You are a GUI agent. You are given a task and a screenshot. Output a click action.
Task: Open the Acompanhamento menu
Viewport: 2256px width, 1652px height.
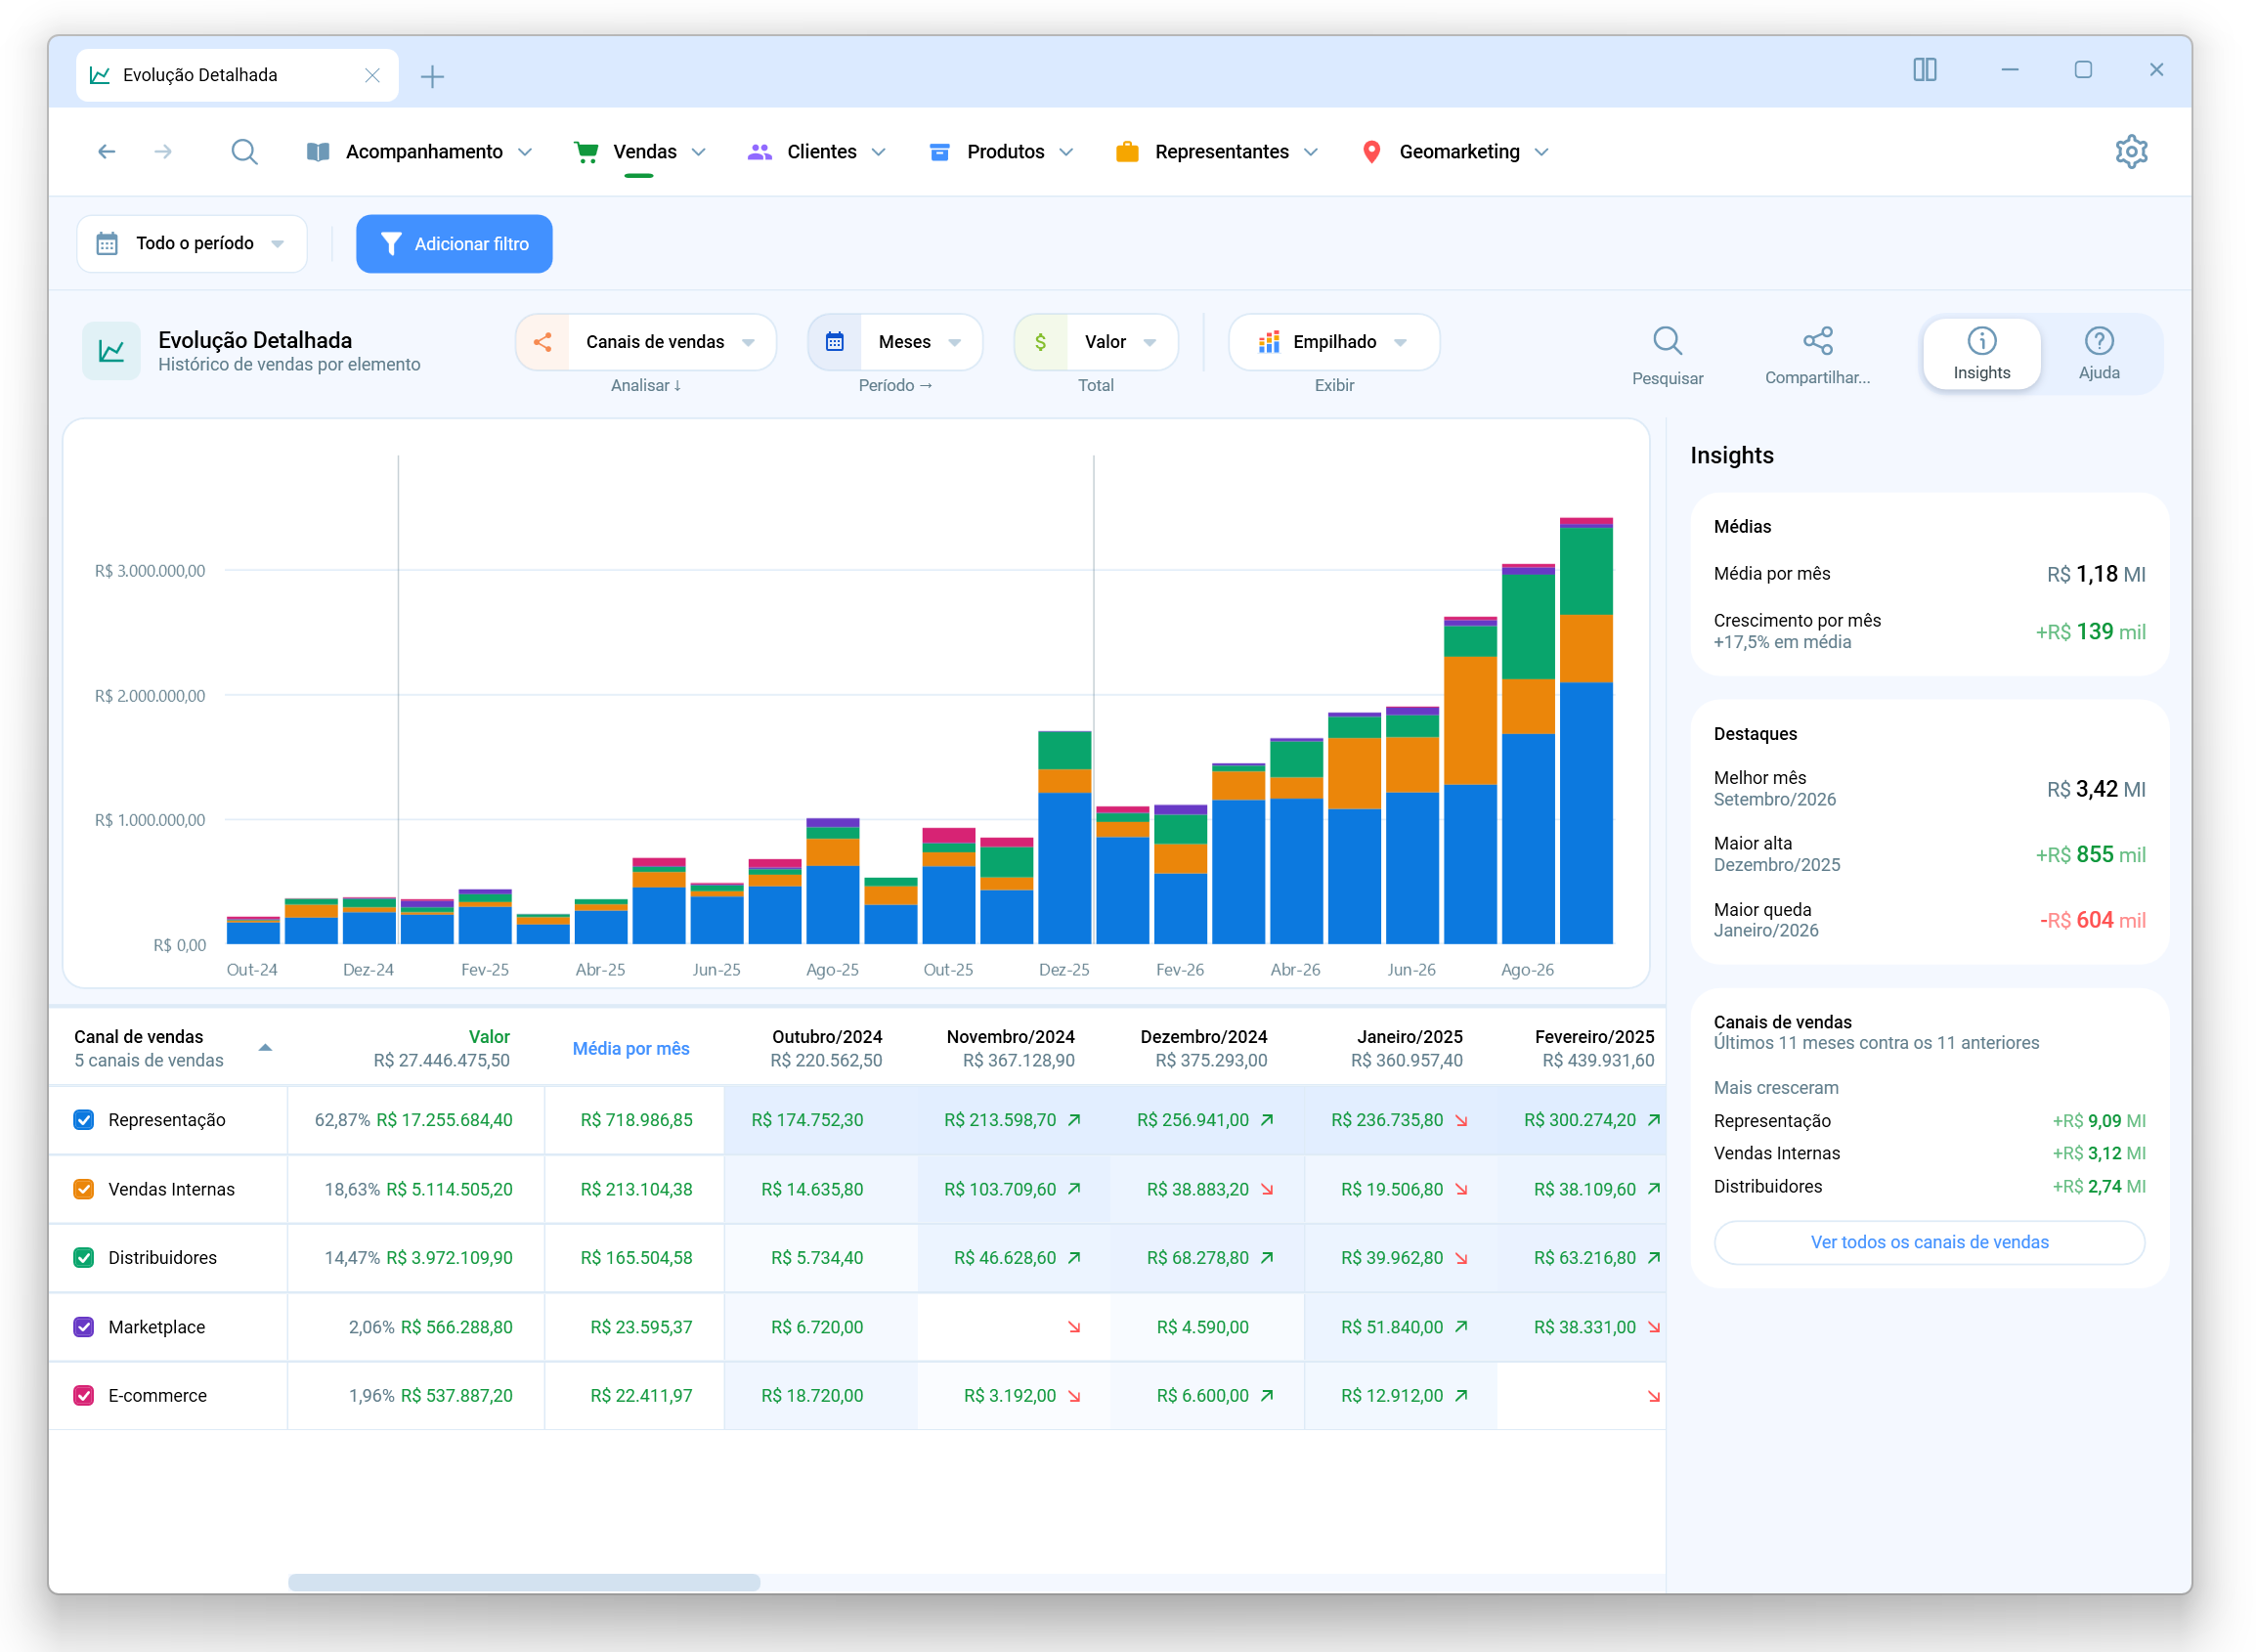click(419, 152)
